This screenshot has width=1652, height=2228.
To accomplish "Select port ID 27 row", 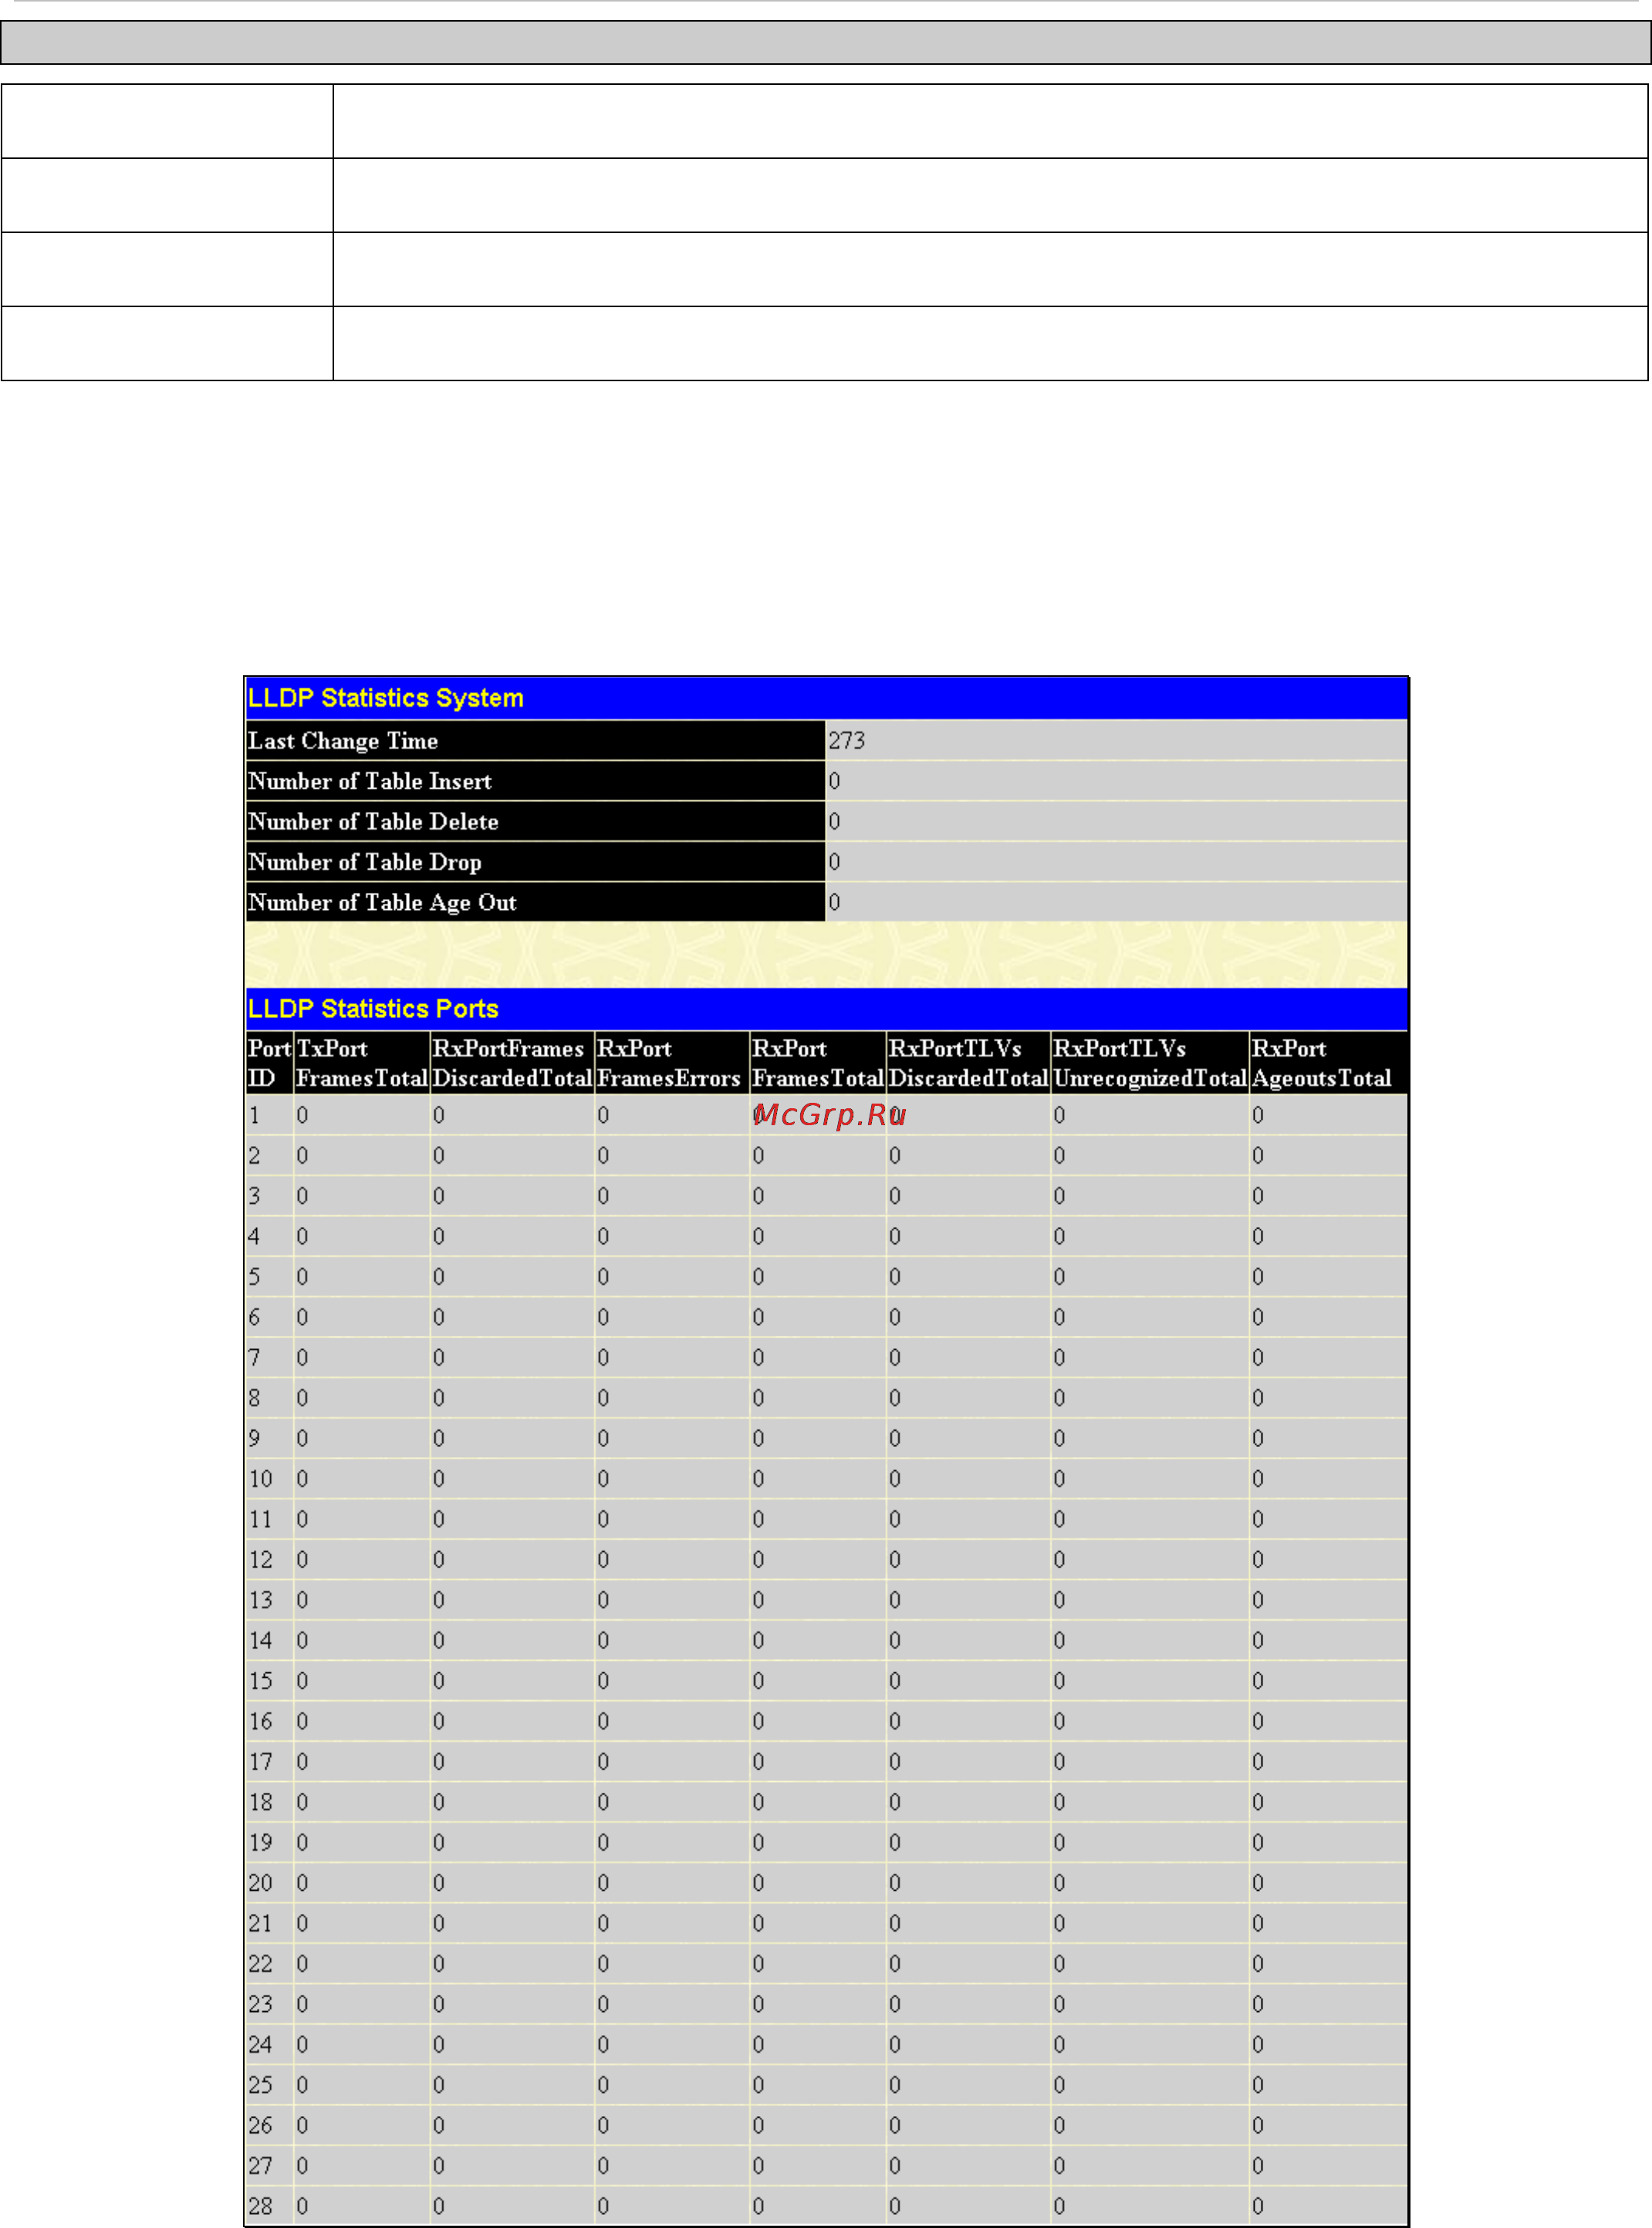I will click(x=826, y=2166).
